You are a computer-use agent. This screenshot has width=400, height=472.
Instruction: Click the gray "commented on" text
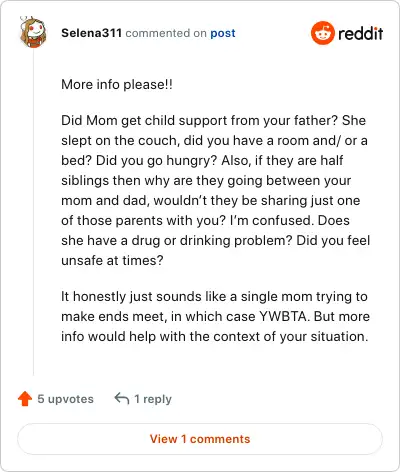point(166,33)
